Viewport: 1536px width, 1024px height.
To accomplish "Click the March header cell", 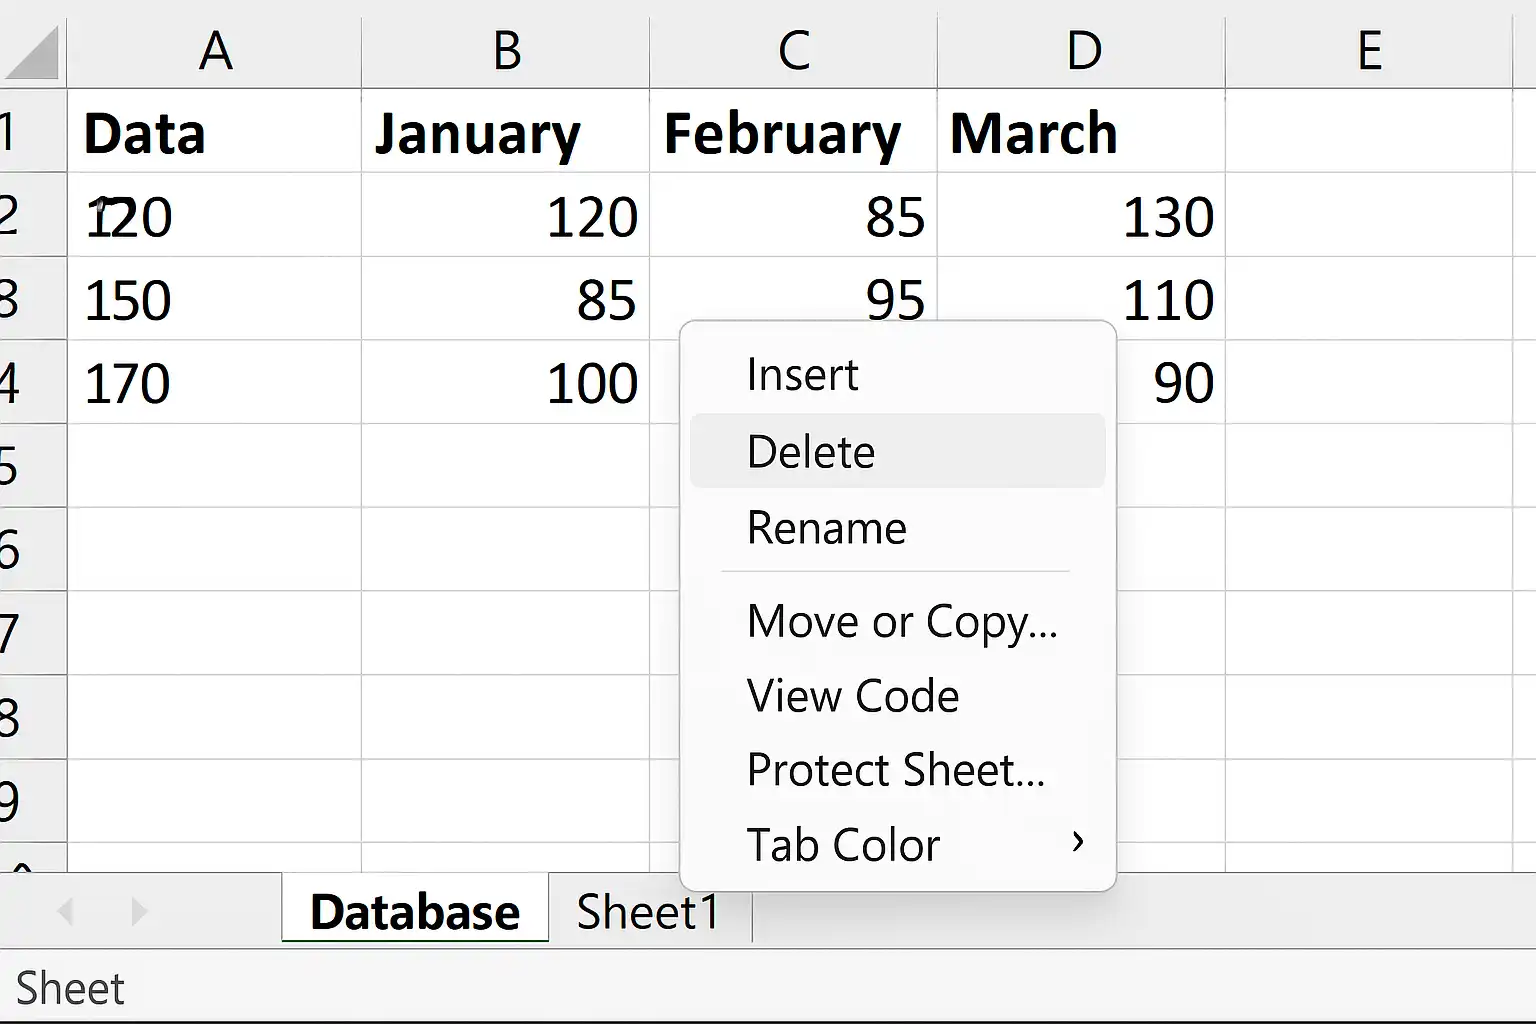I will 1082,132.
